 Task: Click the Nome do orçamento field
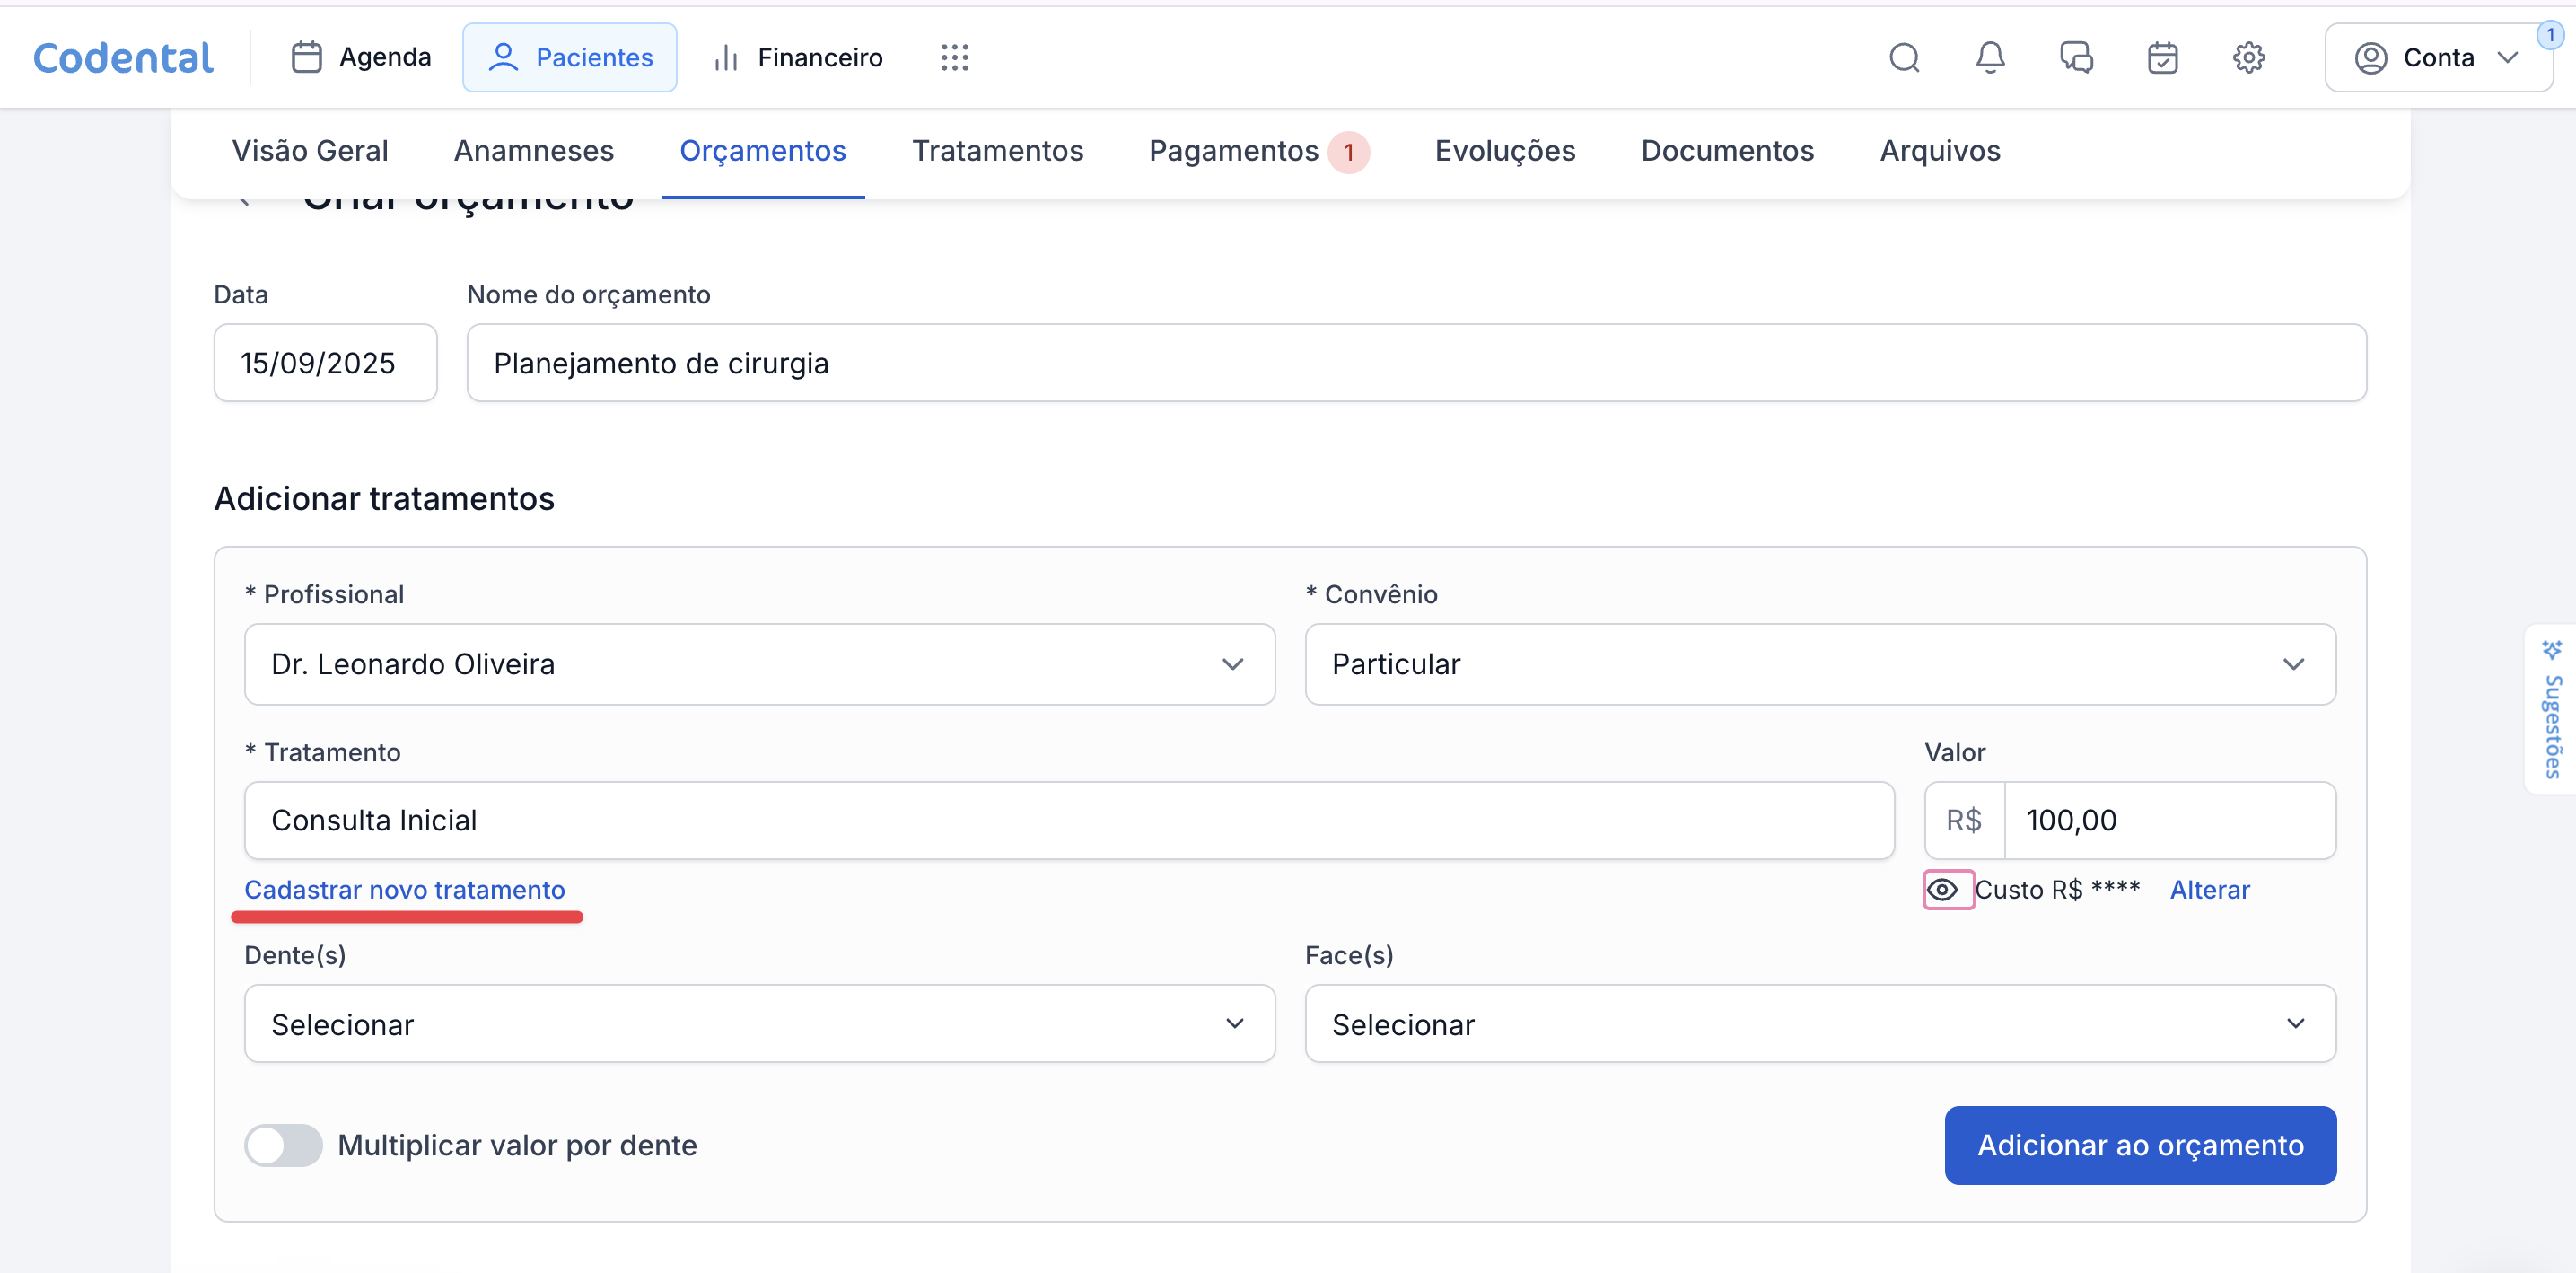pyautogui.click(x=1415, y=363)
